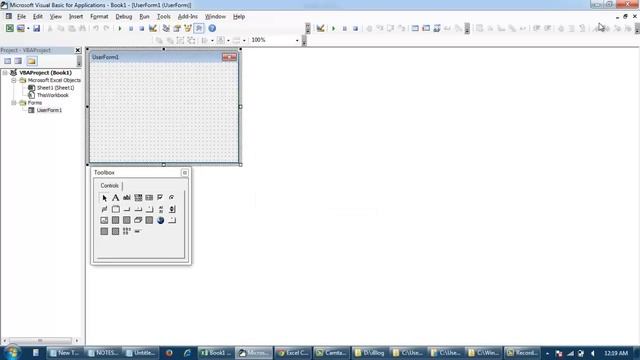The width and height of the screenshot is (640, 360).
Task: Close the Toolbox window
Action: pyautogui.click(x=184, y=173)
